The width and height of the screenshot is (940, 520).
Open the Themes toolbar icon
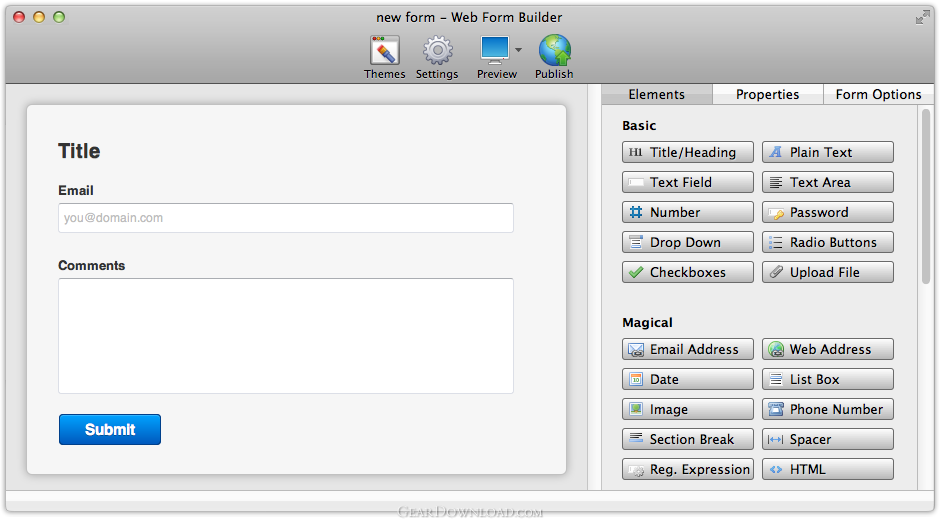[x=384, y=58]
